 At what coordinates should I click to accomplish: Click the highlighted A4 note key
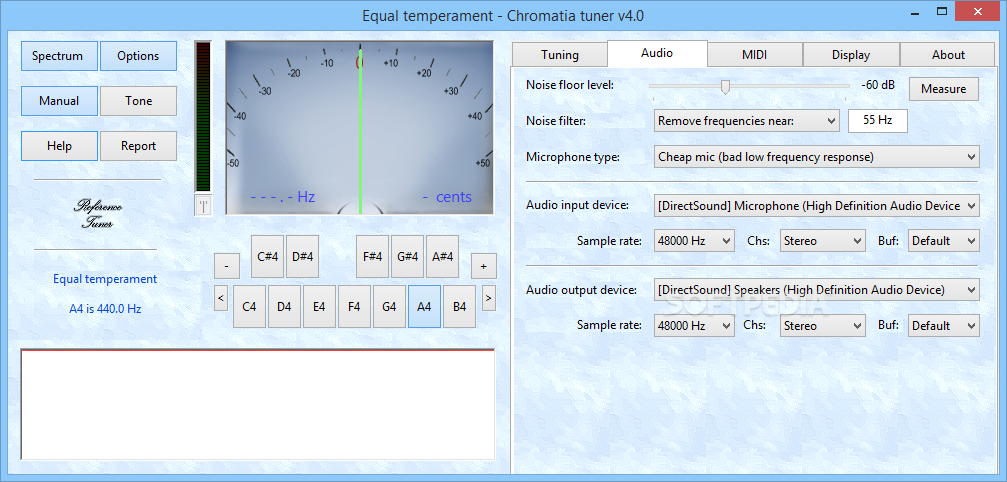[425, 306]
